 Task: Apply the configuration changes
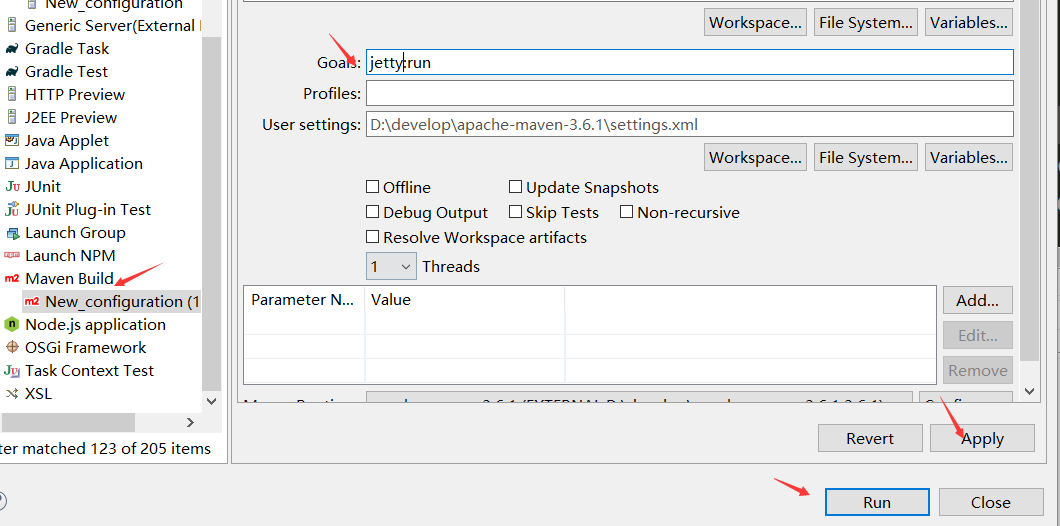[982, 438]
